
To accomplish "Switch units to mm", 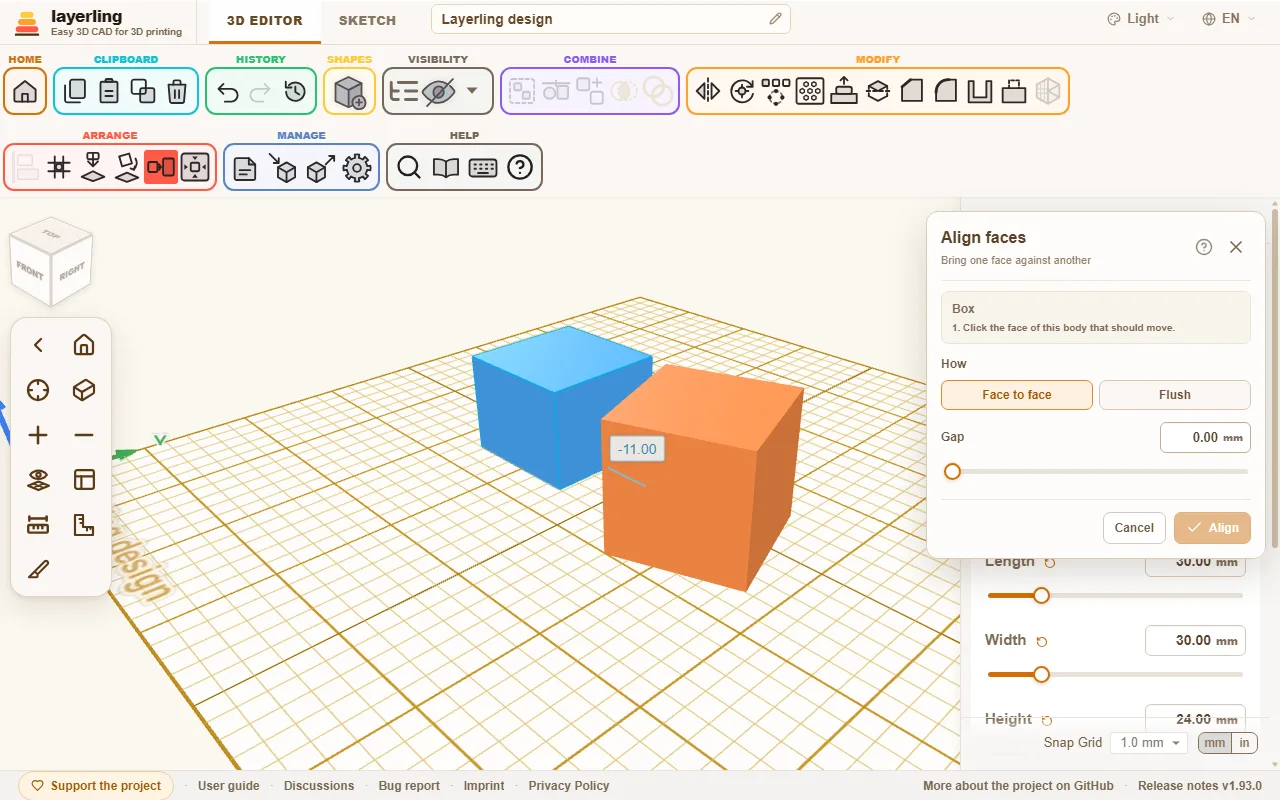I will pyautogui.click(x=1215, y=743).
